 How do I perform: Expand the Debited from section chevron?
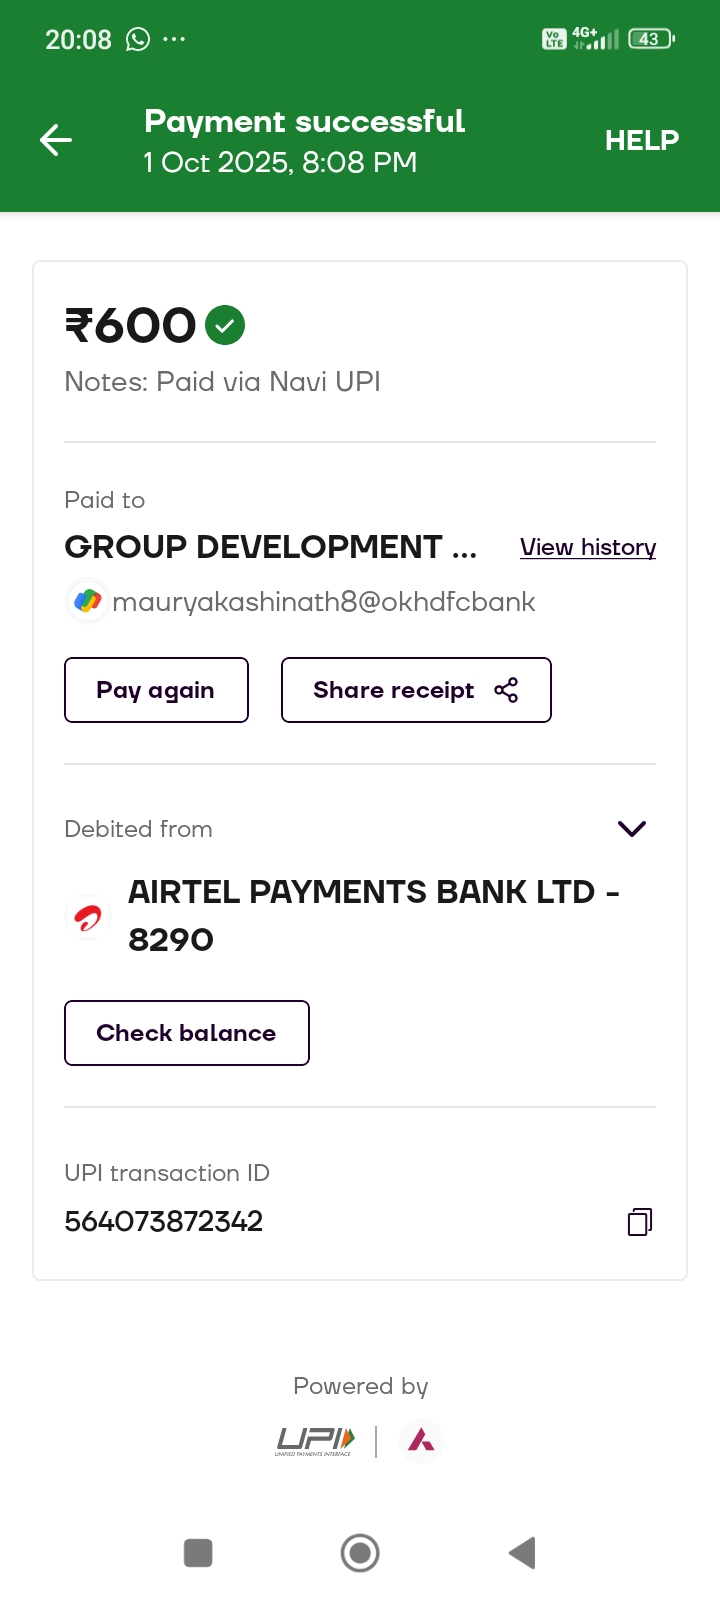point(632,828)
